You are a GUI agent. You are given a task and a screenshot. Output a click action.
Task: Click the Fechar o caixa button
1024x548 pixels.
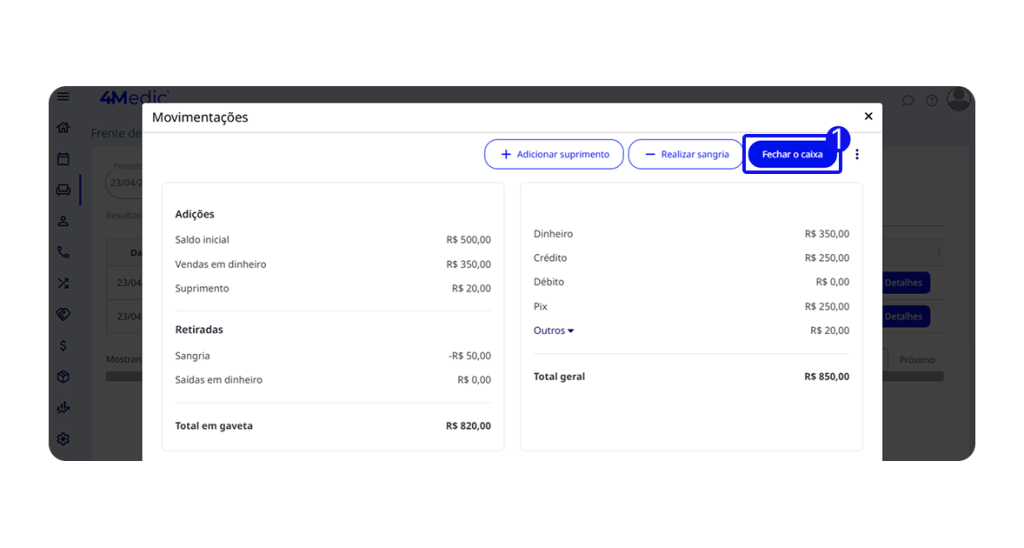click(792, 155)
